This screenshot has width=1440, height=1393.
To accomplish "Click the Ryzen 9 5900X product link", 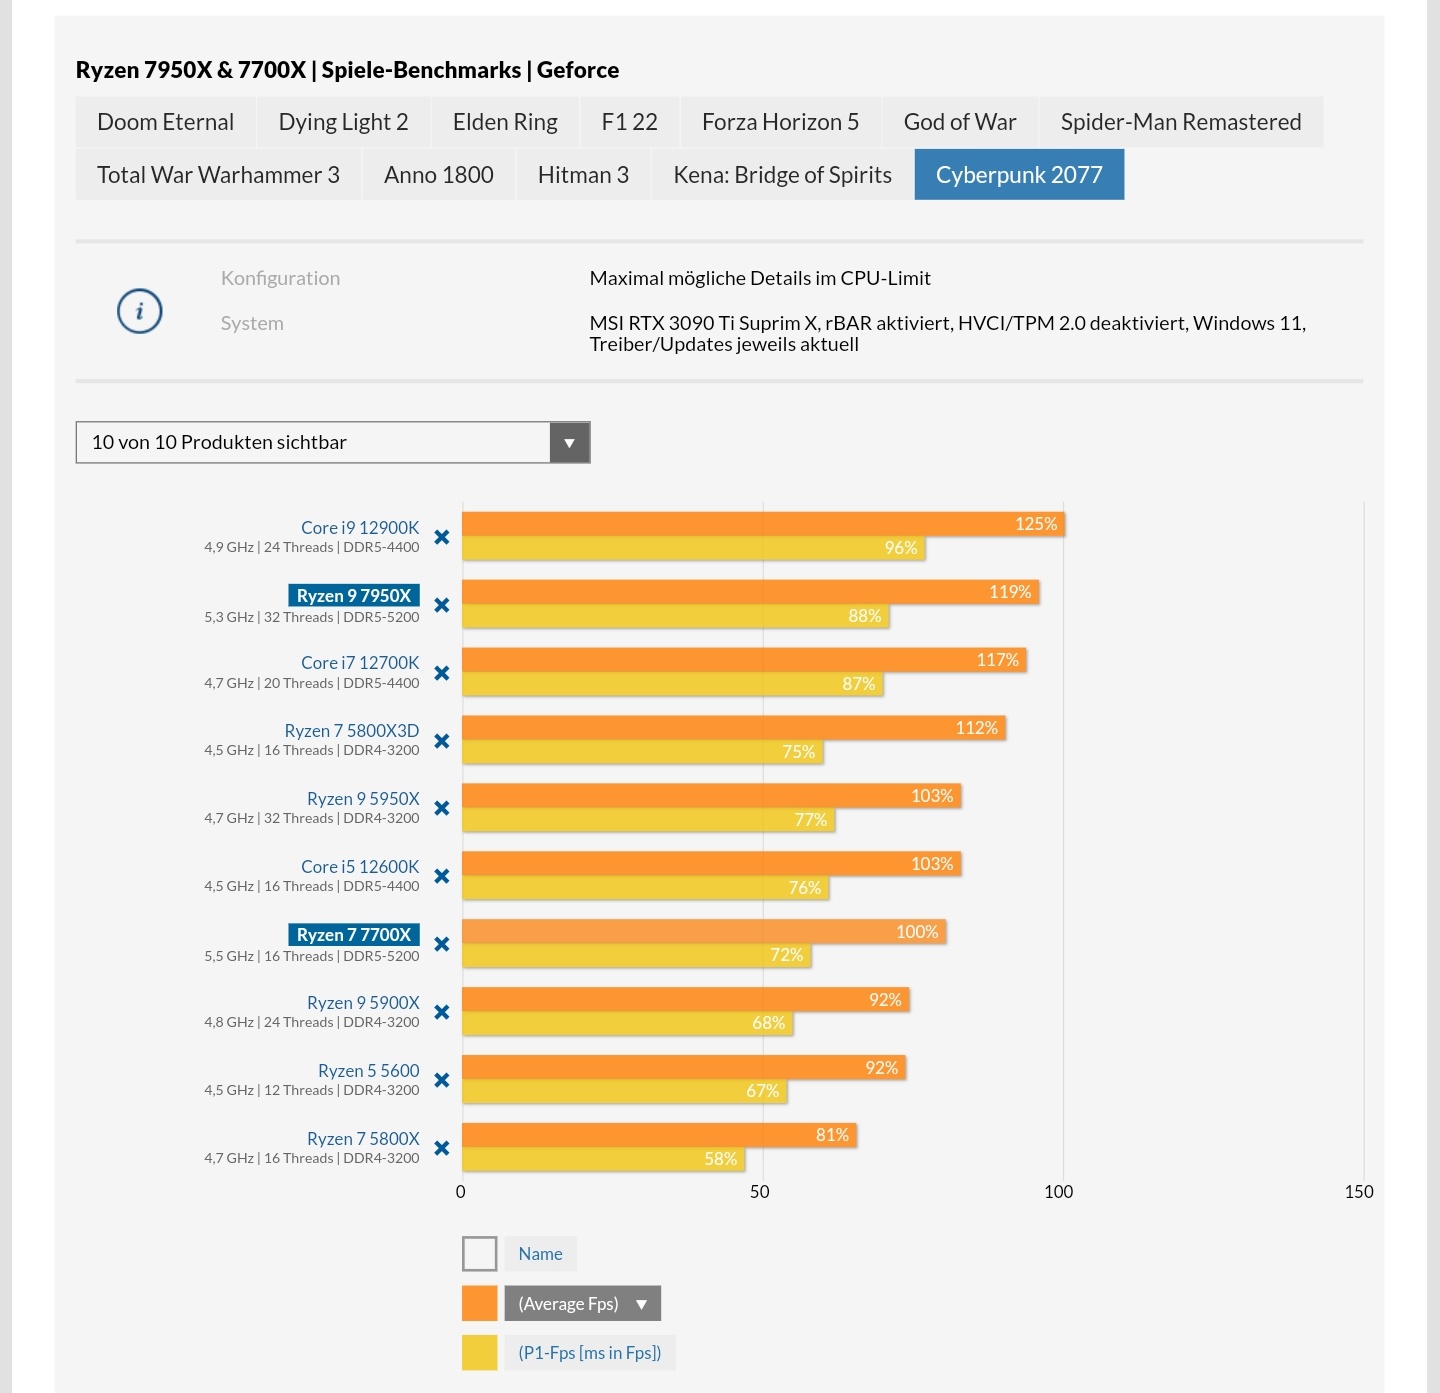I will point(363,1003).
